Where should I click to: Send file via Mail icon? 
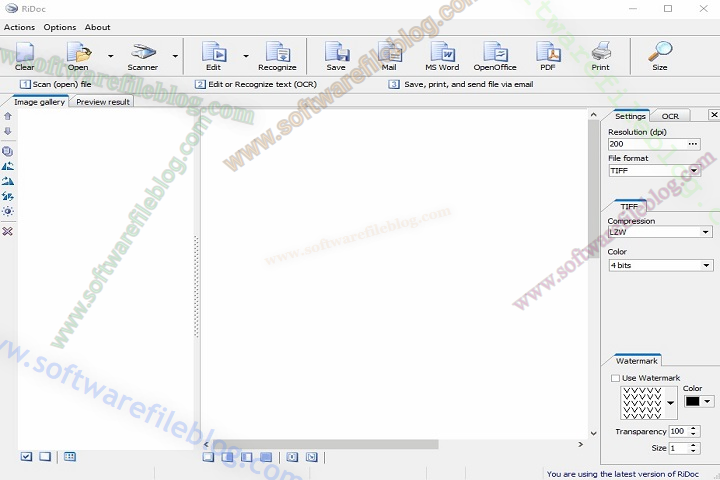[389, 54]
